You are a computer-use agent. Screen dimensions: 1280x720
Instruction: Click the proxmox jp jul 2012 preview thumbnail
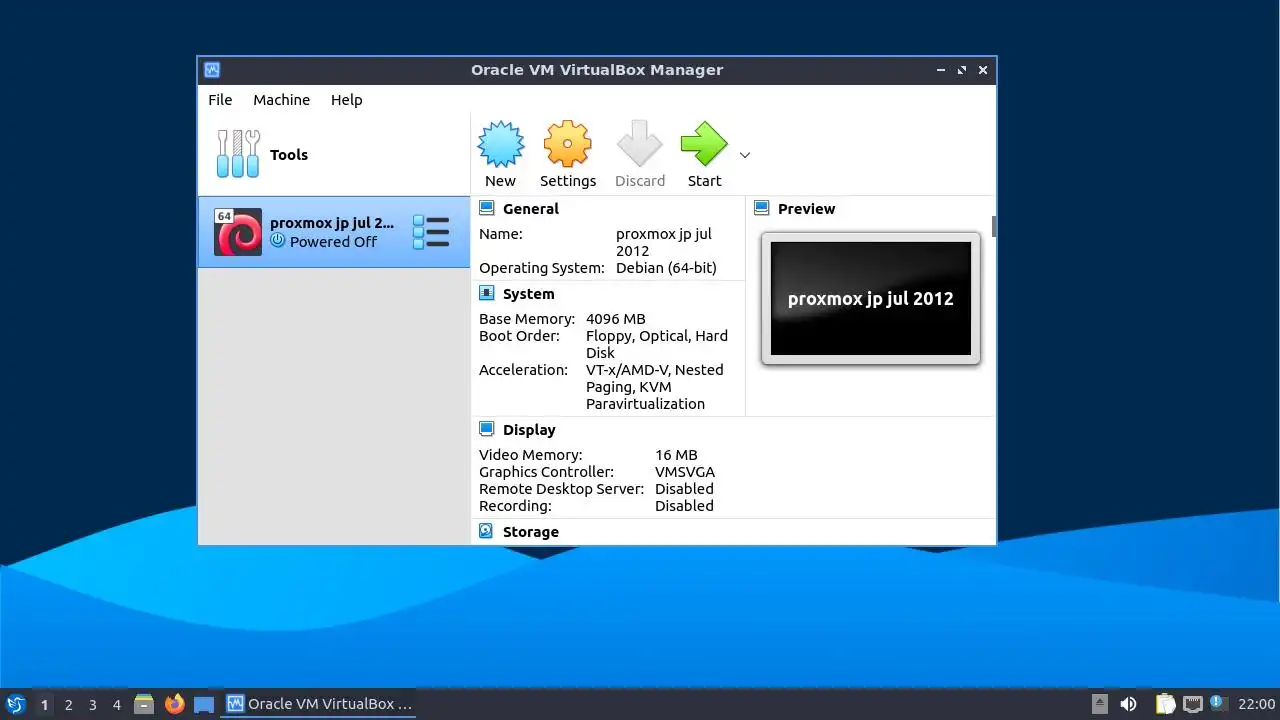tap(870, 298)
